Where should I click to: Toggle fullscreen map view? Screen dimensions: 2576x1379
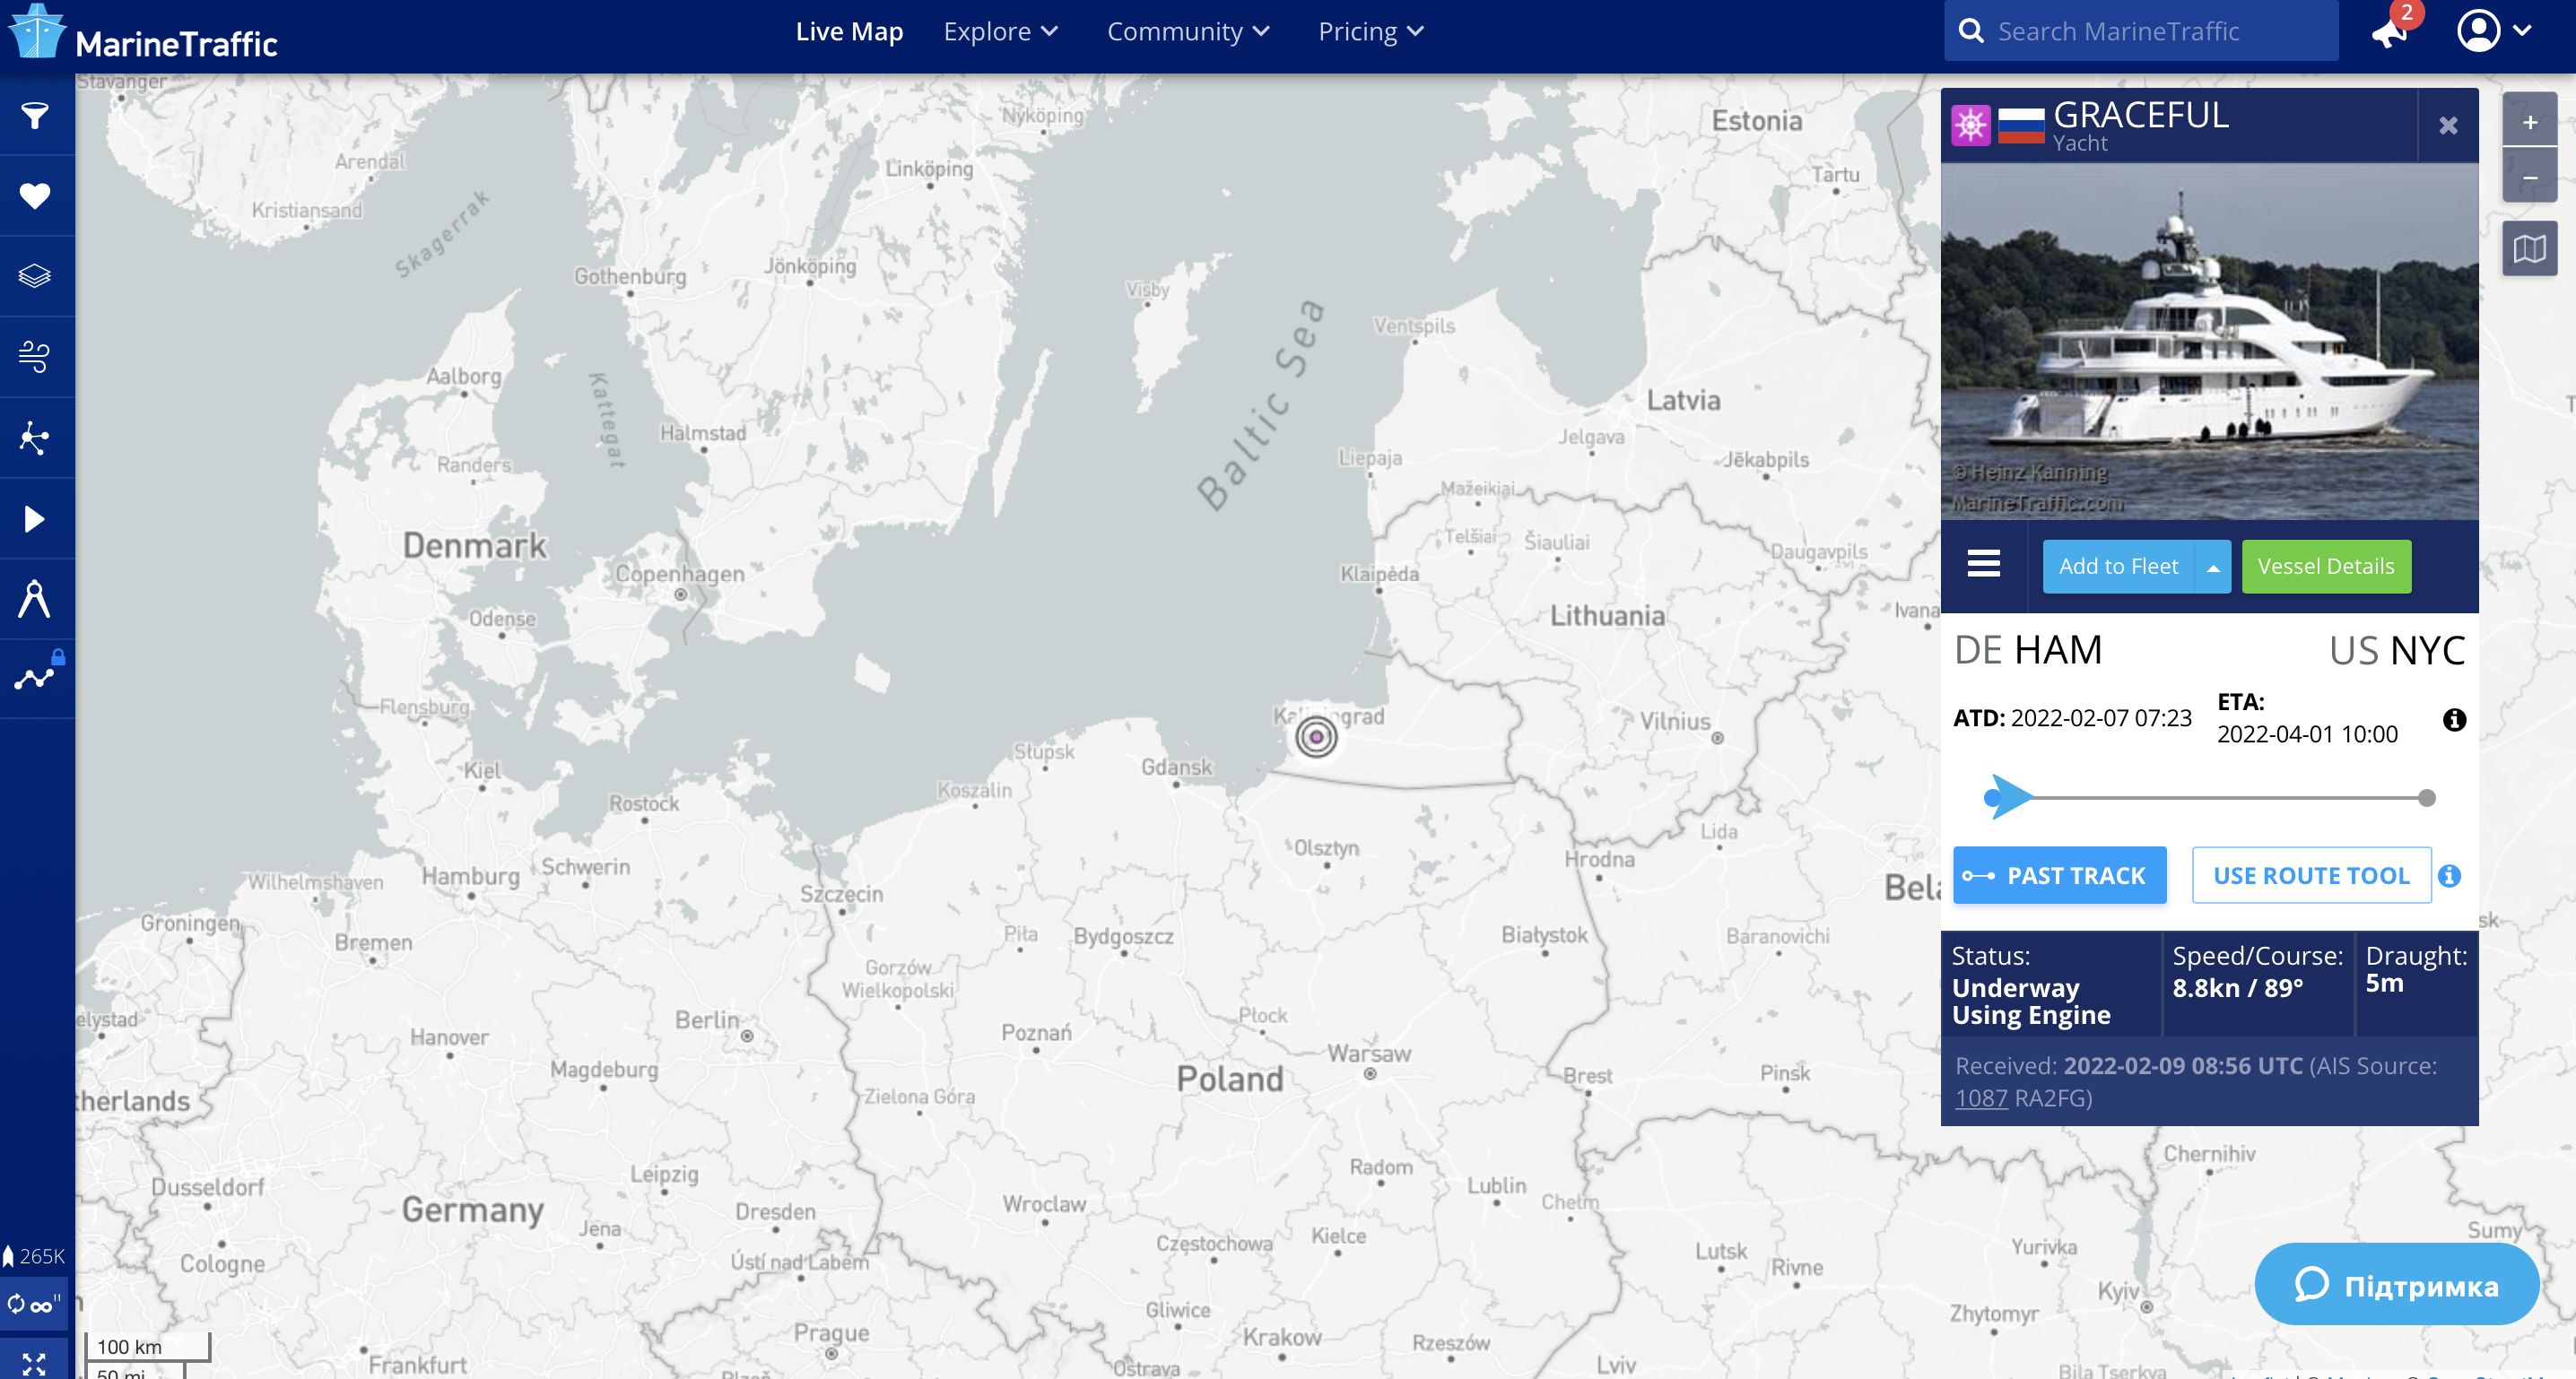[x=34, y=1364]
